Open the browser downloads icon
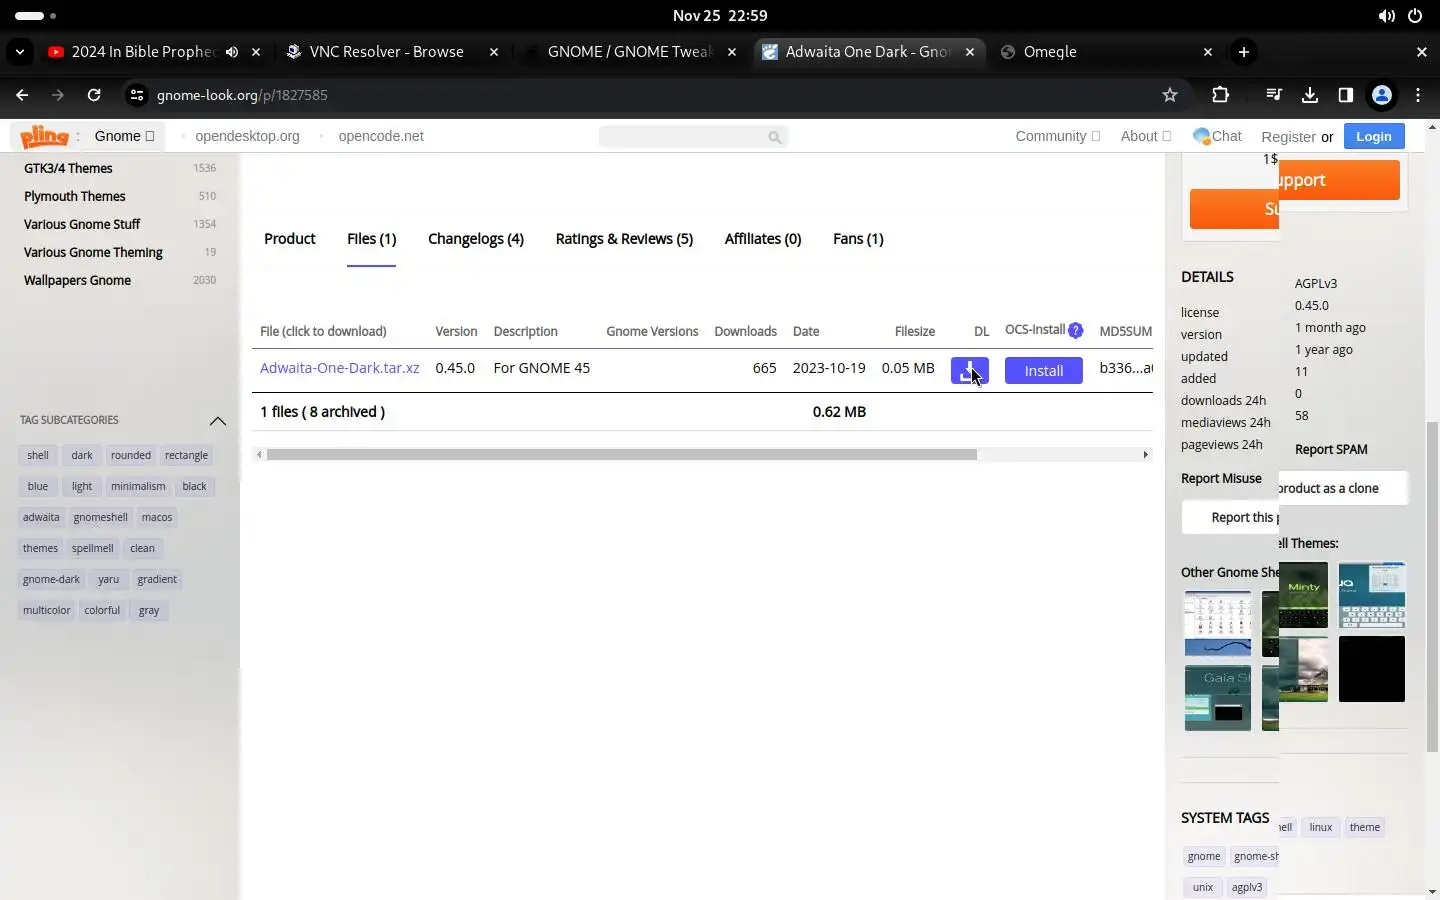Screen dimensions: 1440x900 1310,95
